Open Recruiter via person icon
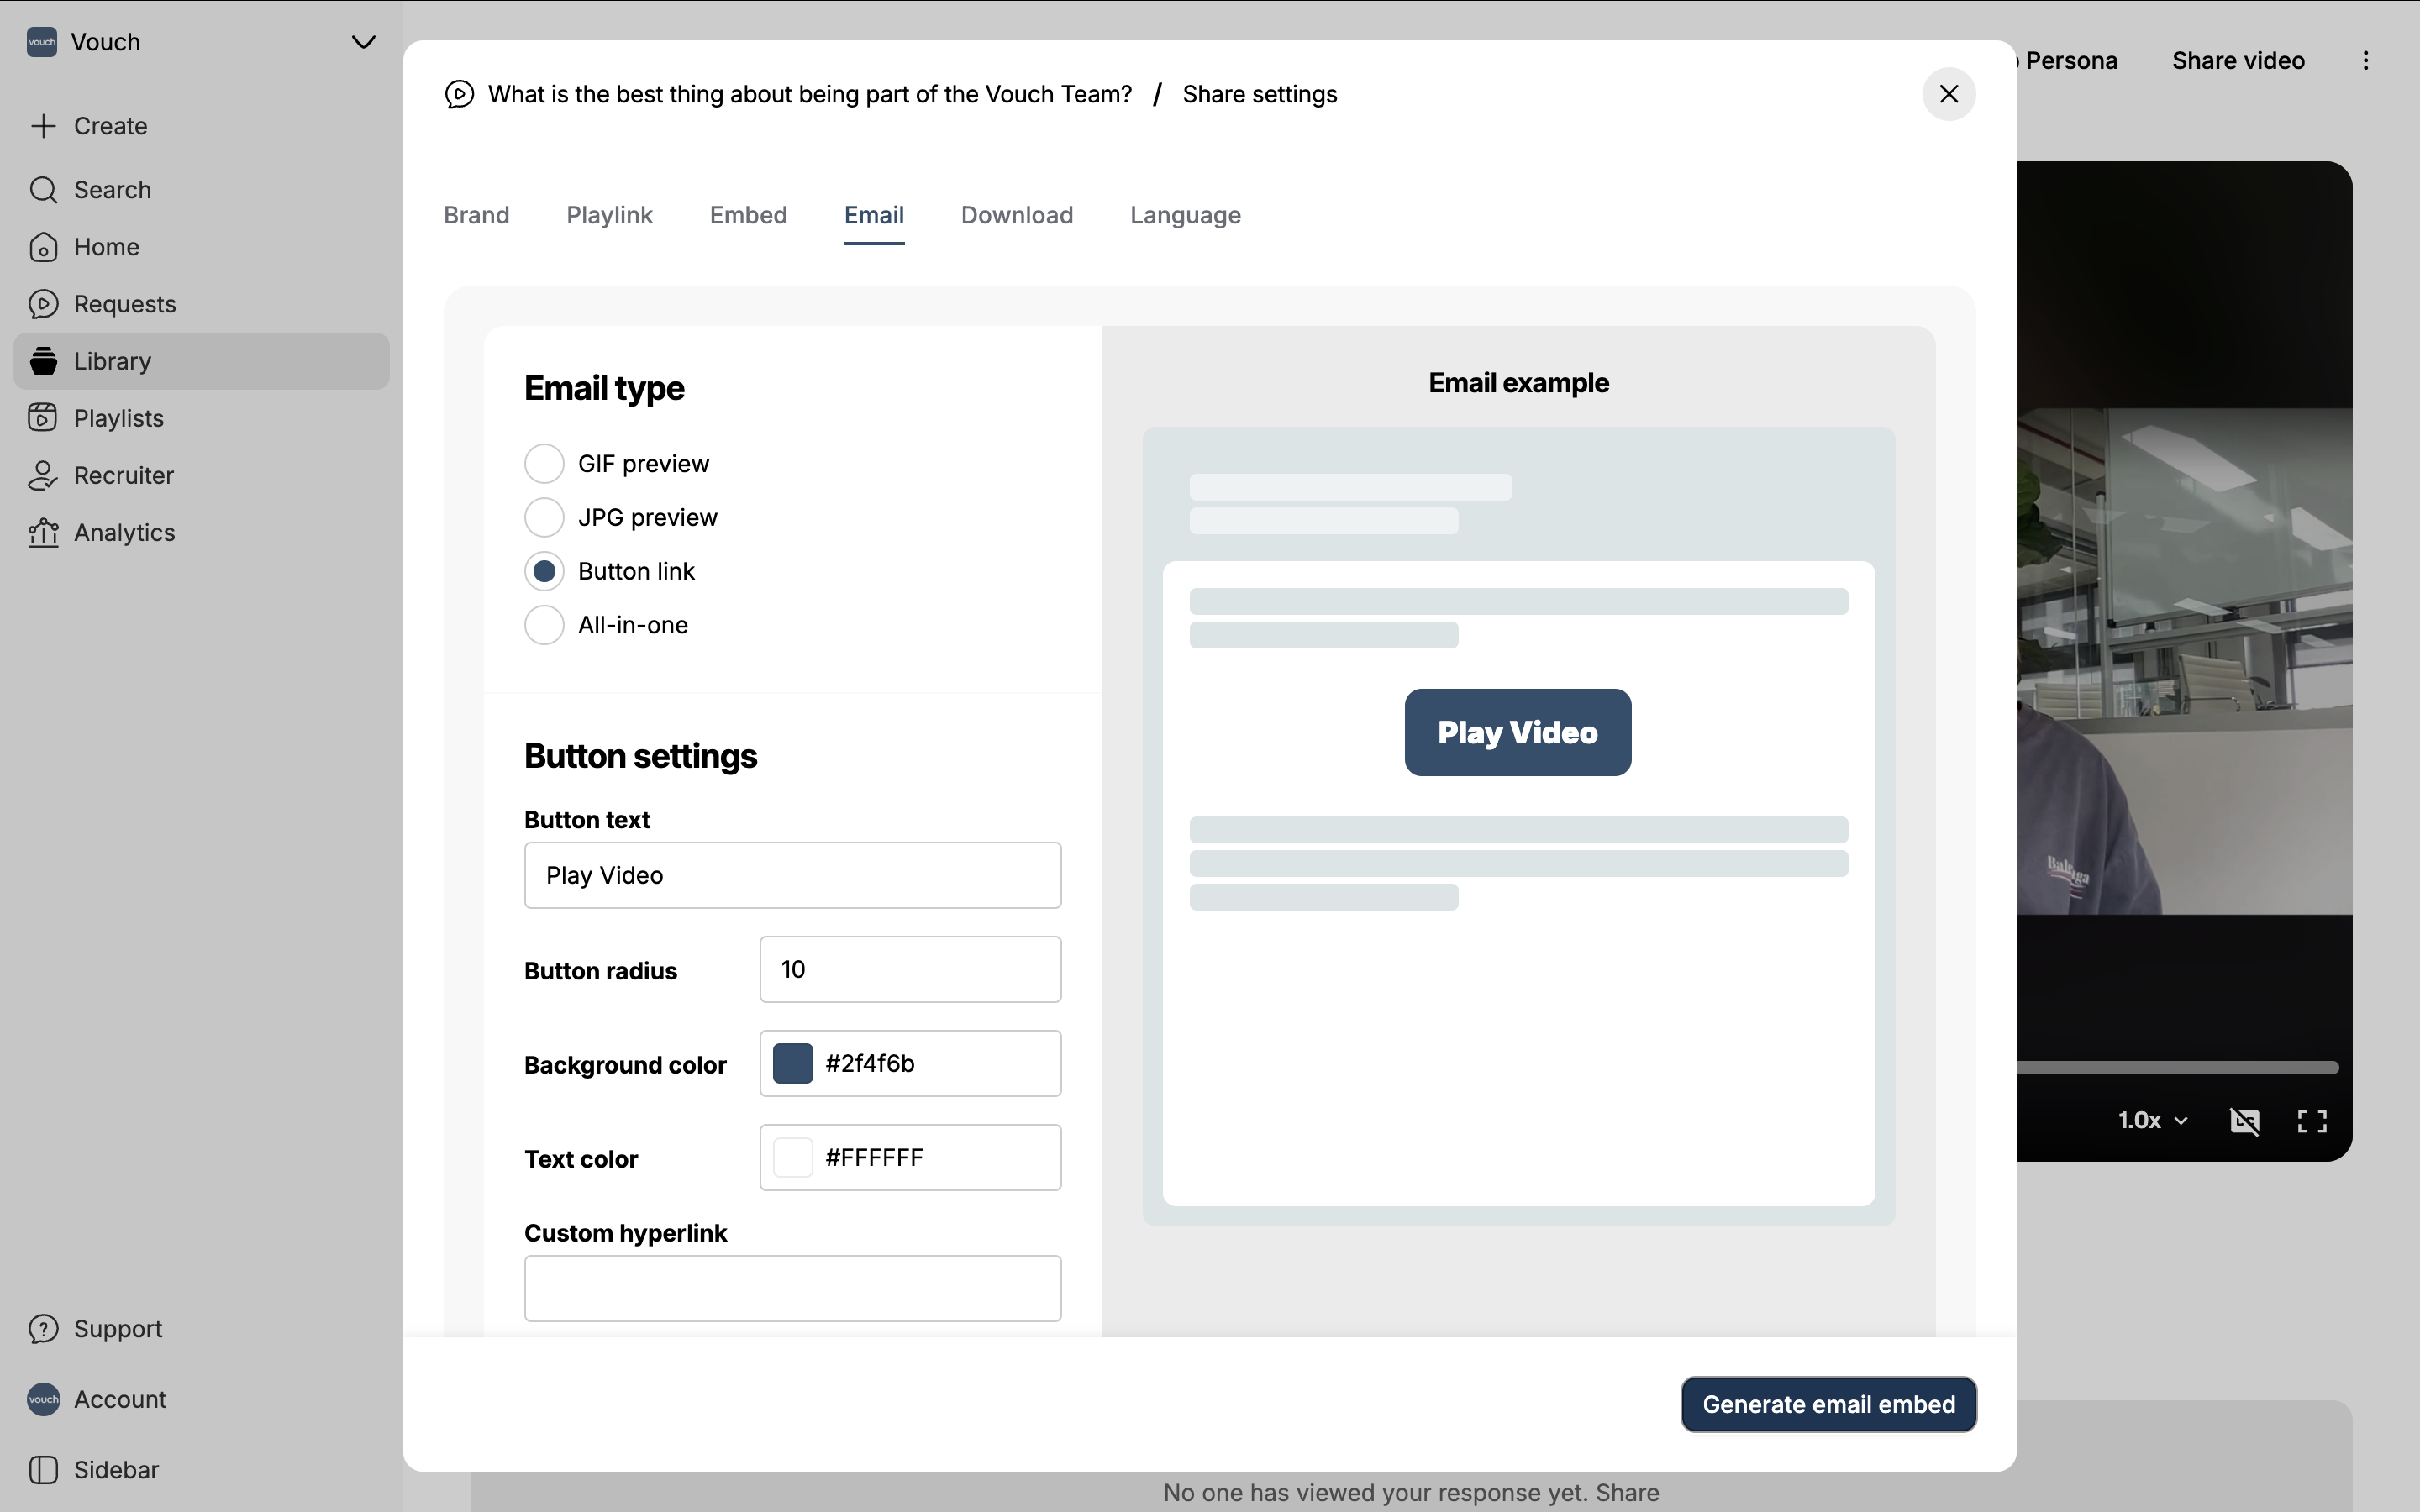The image size is (2420, 1512). (x=43, y=476)
